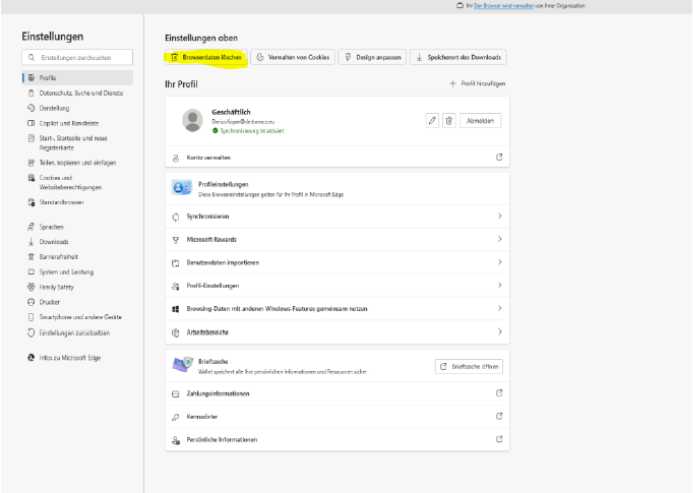Open Zahlungsinformationen external link icon
This screenshot has height=493, width=693.
498,394
